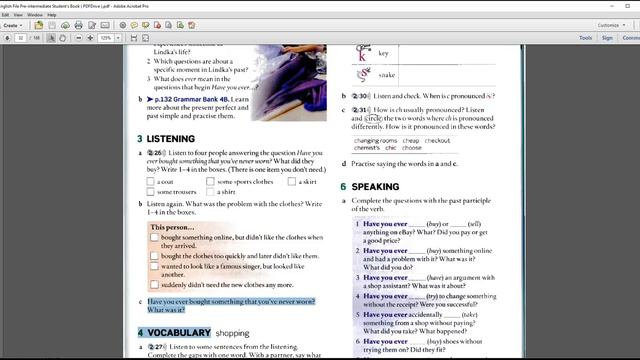
Task: Click the audio 2.26 track icon in Listening
Action: click(x=157, y=153)
